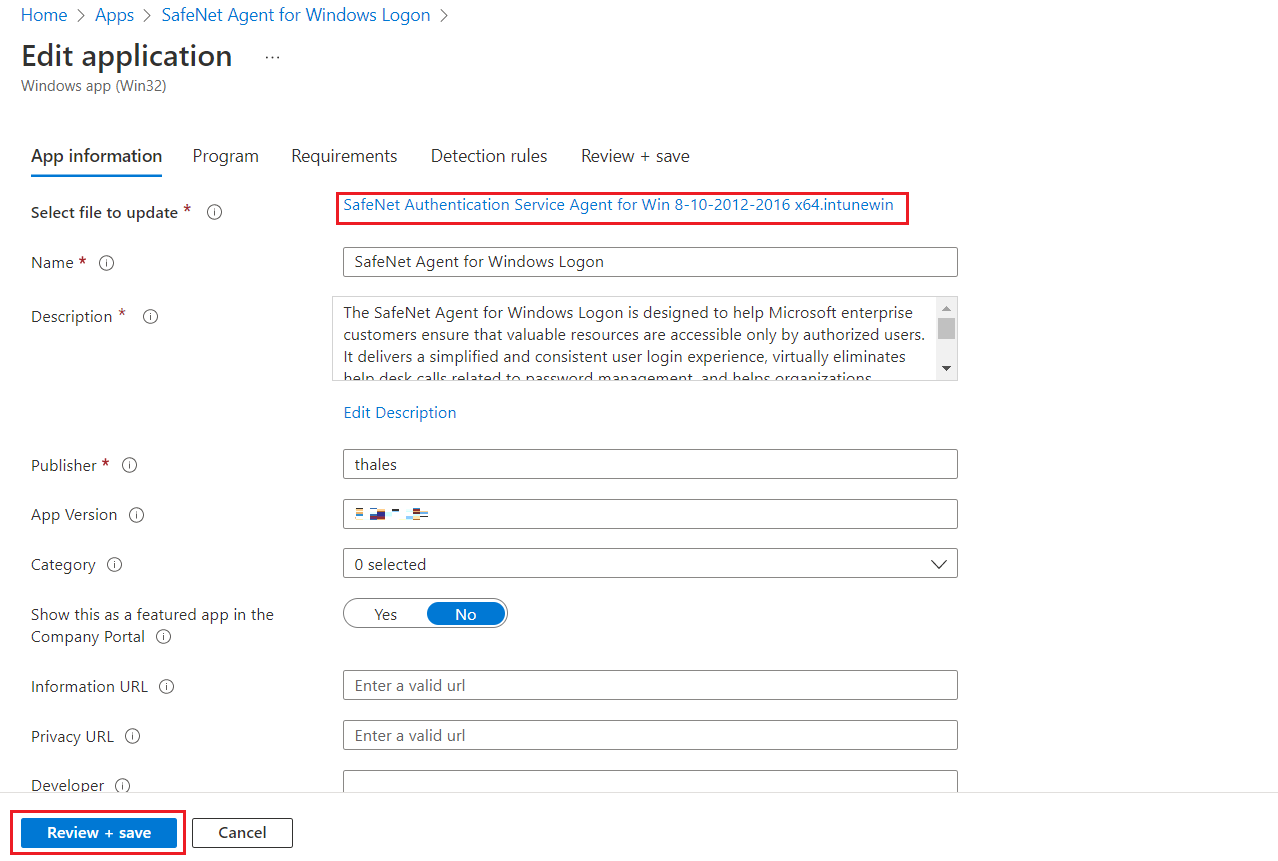Click Home breadcrumb link
This screenshot has height=861, width=1278.
[44, 15]
